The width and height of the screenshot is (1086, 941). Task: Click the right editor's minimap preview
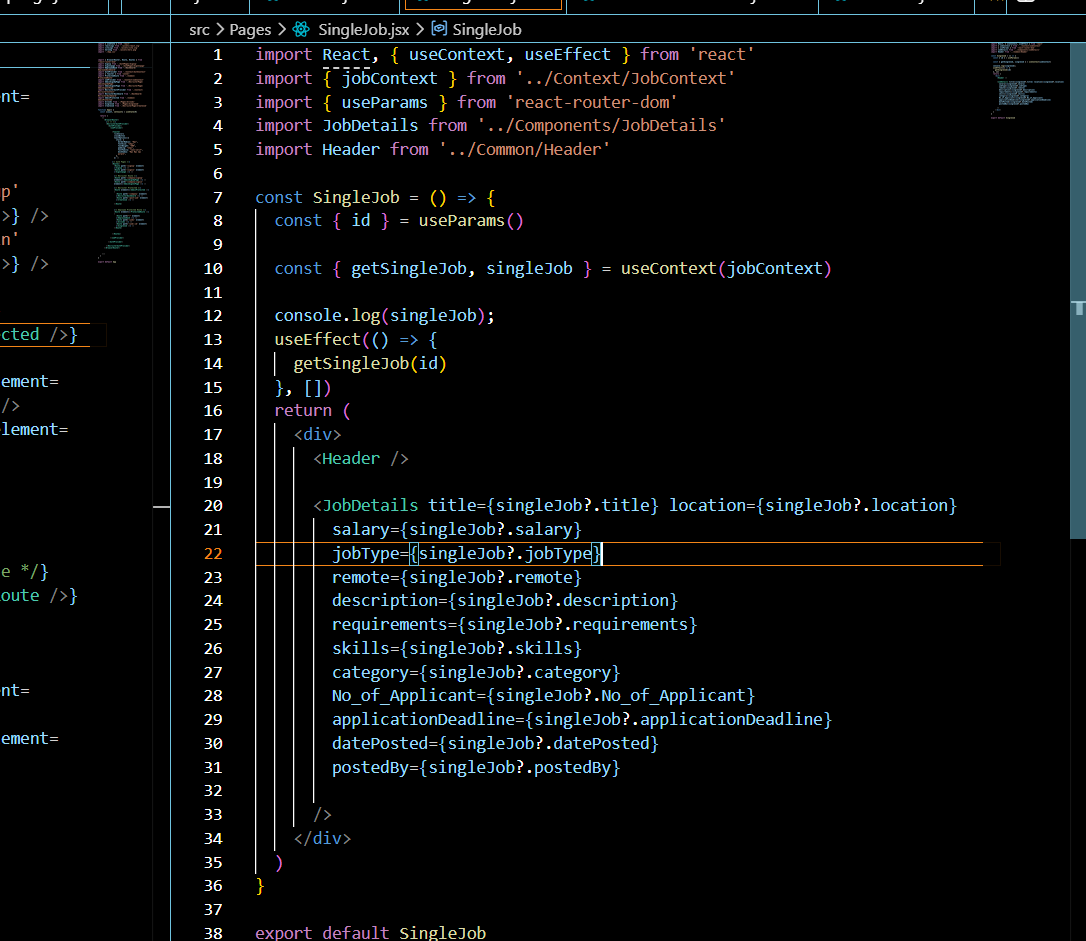point(1028,82)
